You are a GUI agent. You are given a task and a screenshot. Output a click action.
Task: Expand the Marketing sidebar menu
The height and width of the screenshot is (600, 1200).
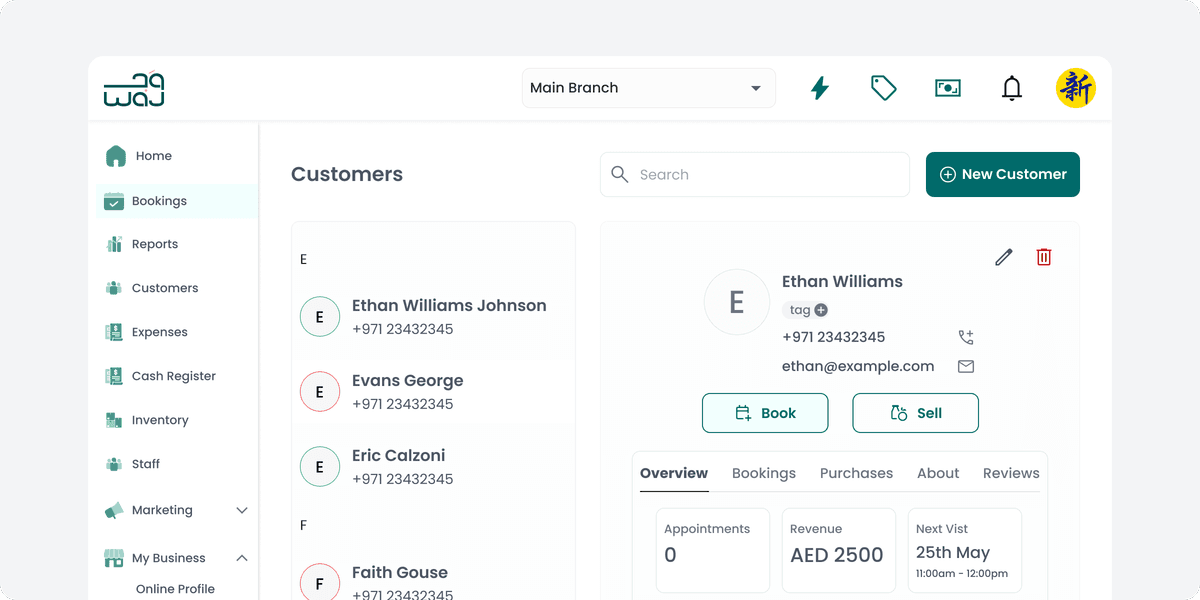241,510
